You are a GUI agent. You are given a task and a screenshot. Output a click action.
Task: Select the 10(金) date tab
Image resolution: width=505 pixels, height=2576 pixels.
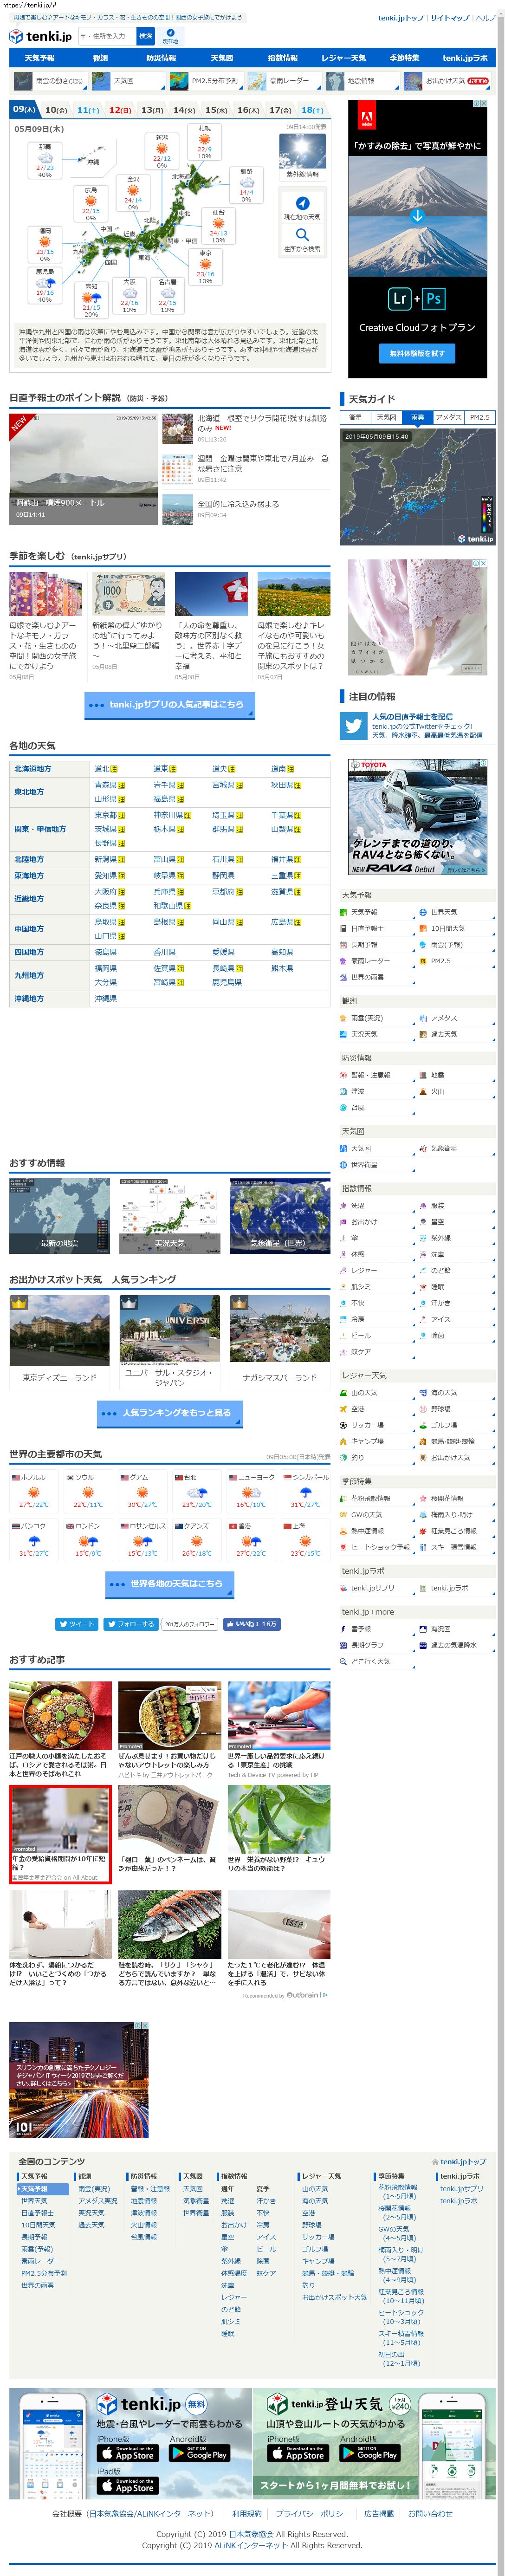tap(56, 110)
